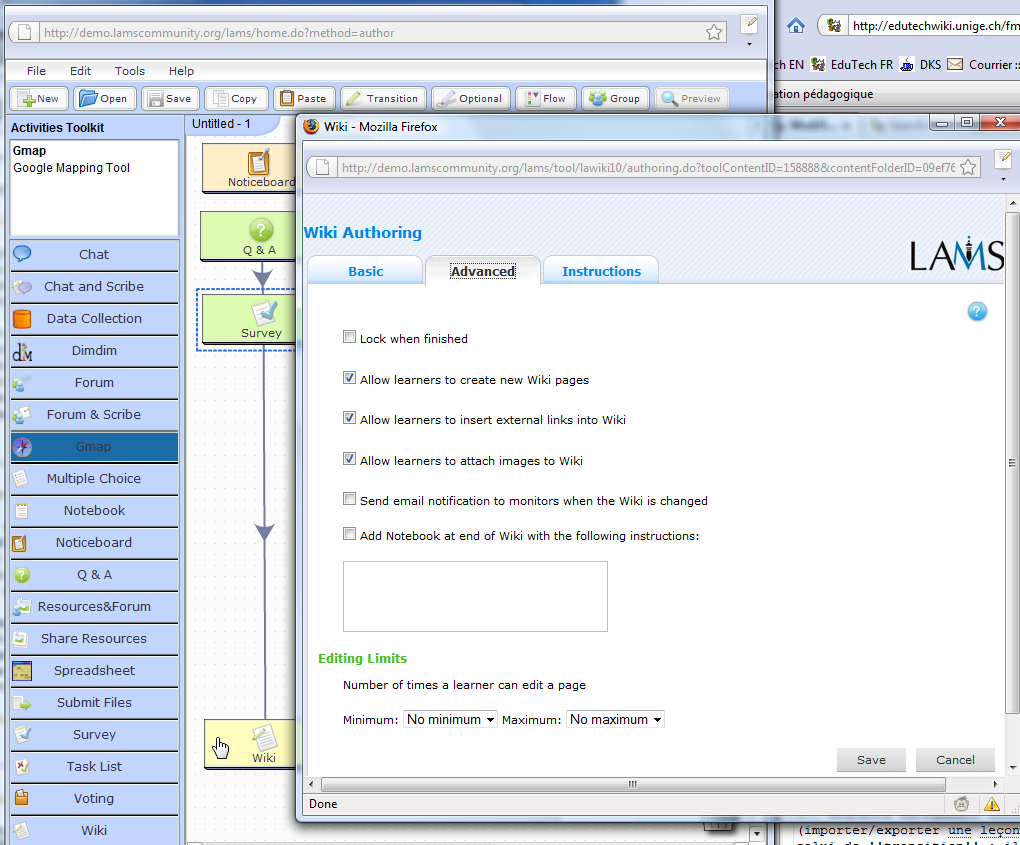
Task: Bookmark the LAMS home page with star
Action: point(714,33)
